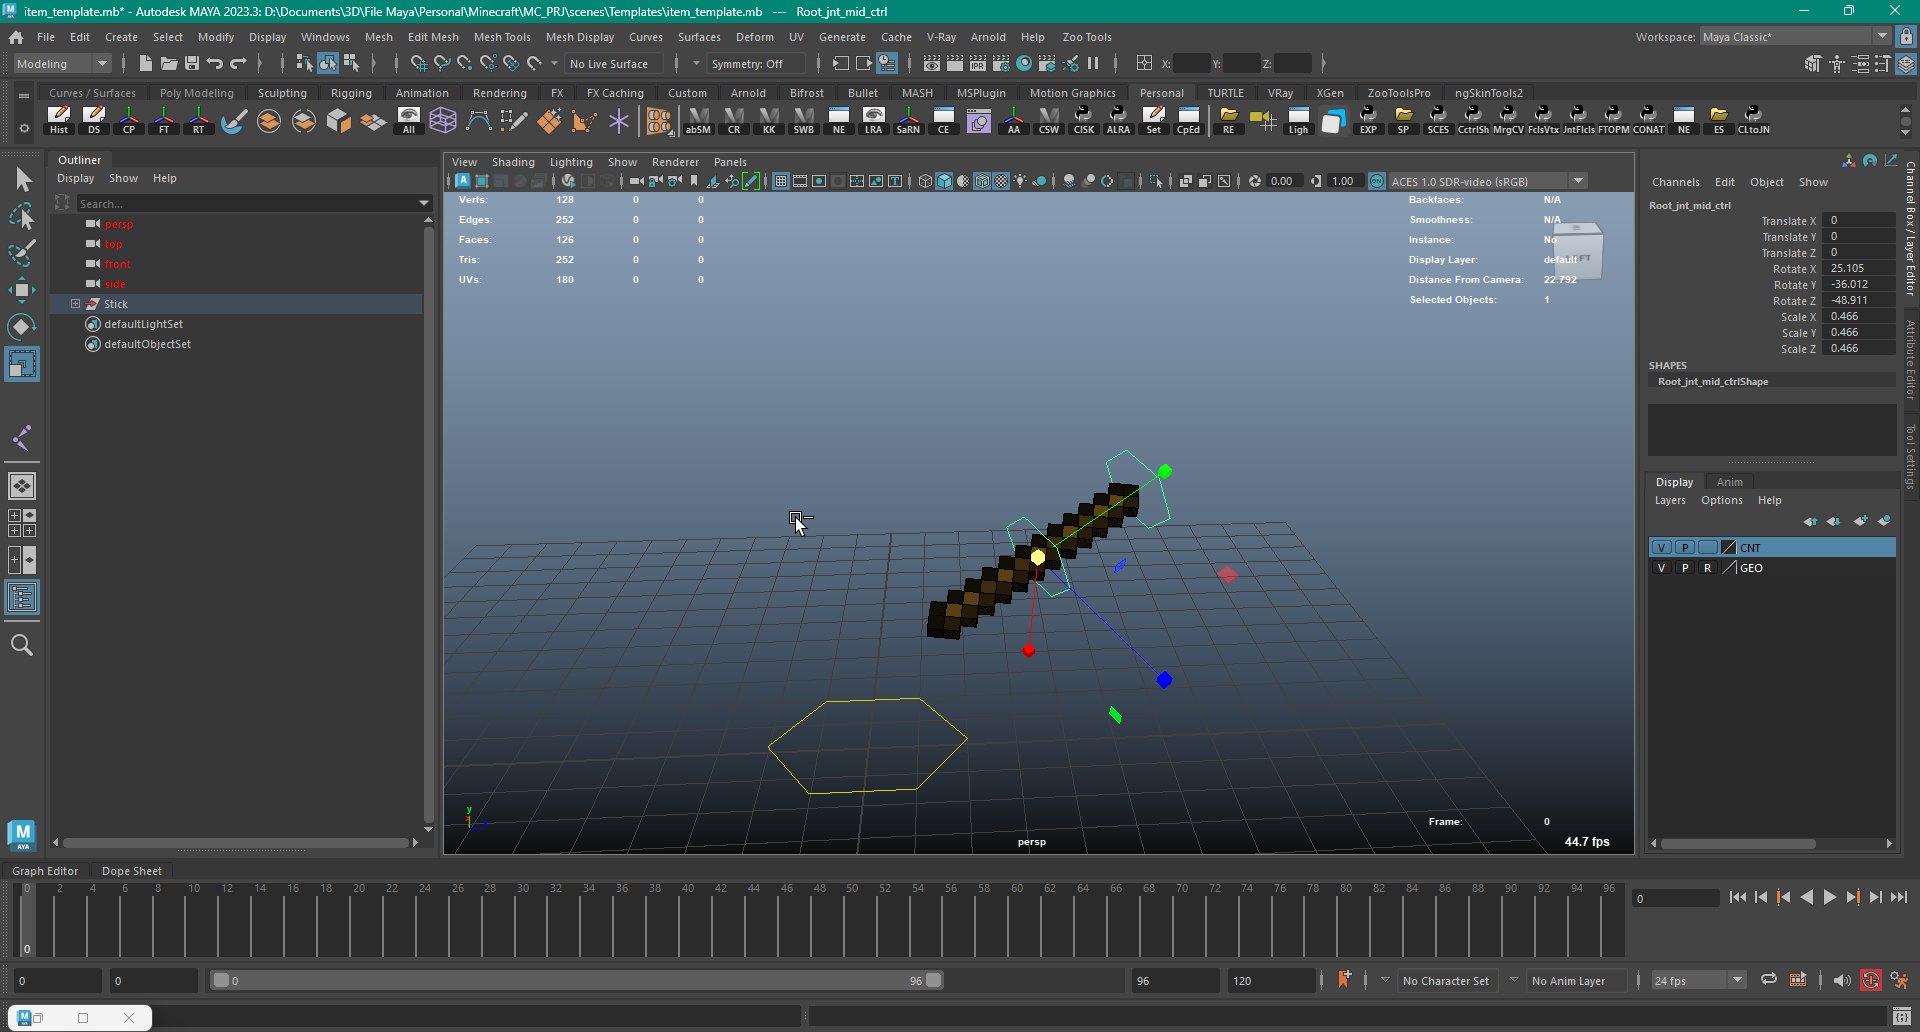Screen dimensions: 1920x1032
Task: Open the Graph Editor button
Action: pyautogui.click(x=45, y=870)
